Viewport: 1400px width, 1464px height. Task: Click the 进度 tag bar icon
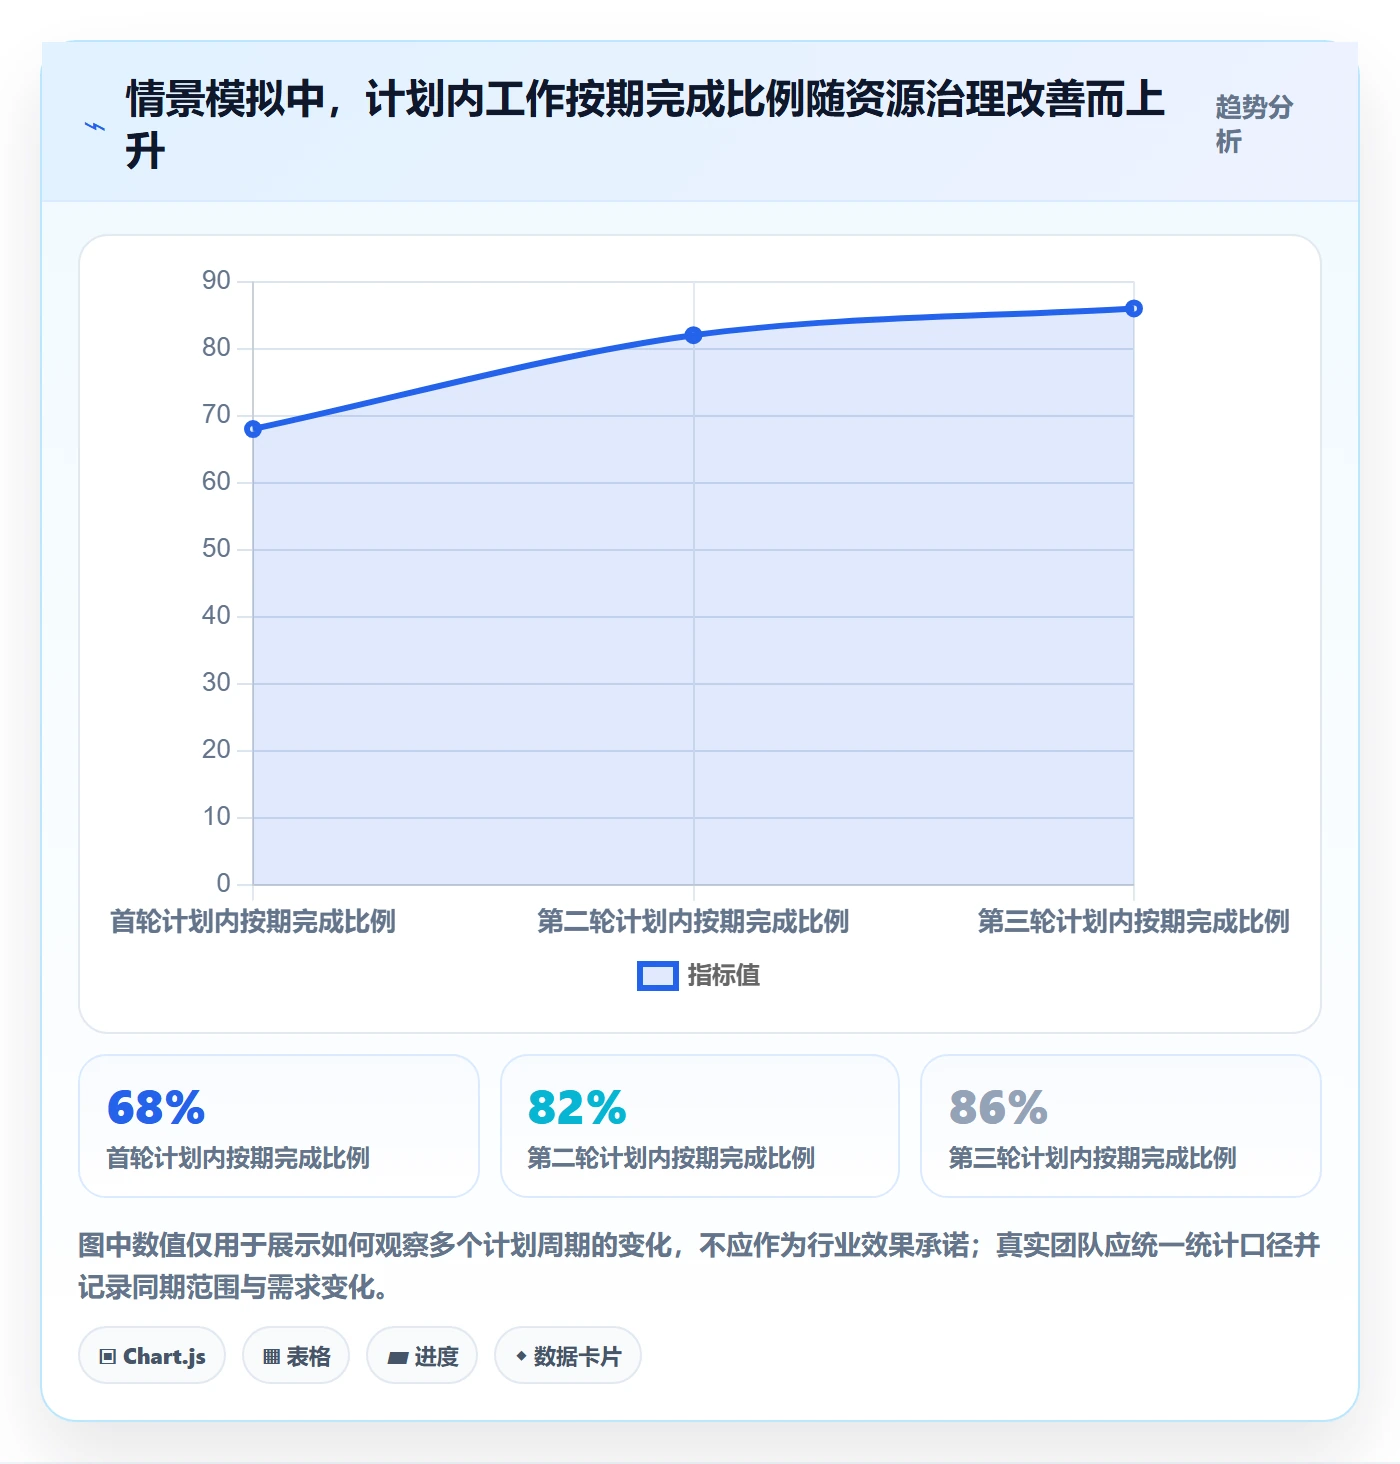pyautogui.click(x=398, y=1357)
